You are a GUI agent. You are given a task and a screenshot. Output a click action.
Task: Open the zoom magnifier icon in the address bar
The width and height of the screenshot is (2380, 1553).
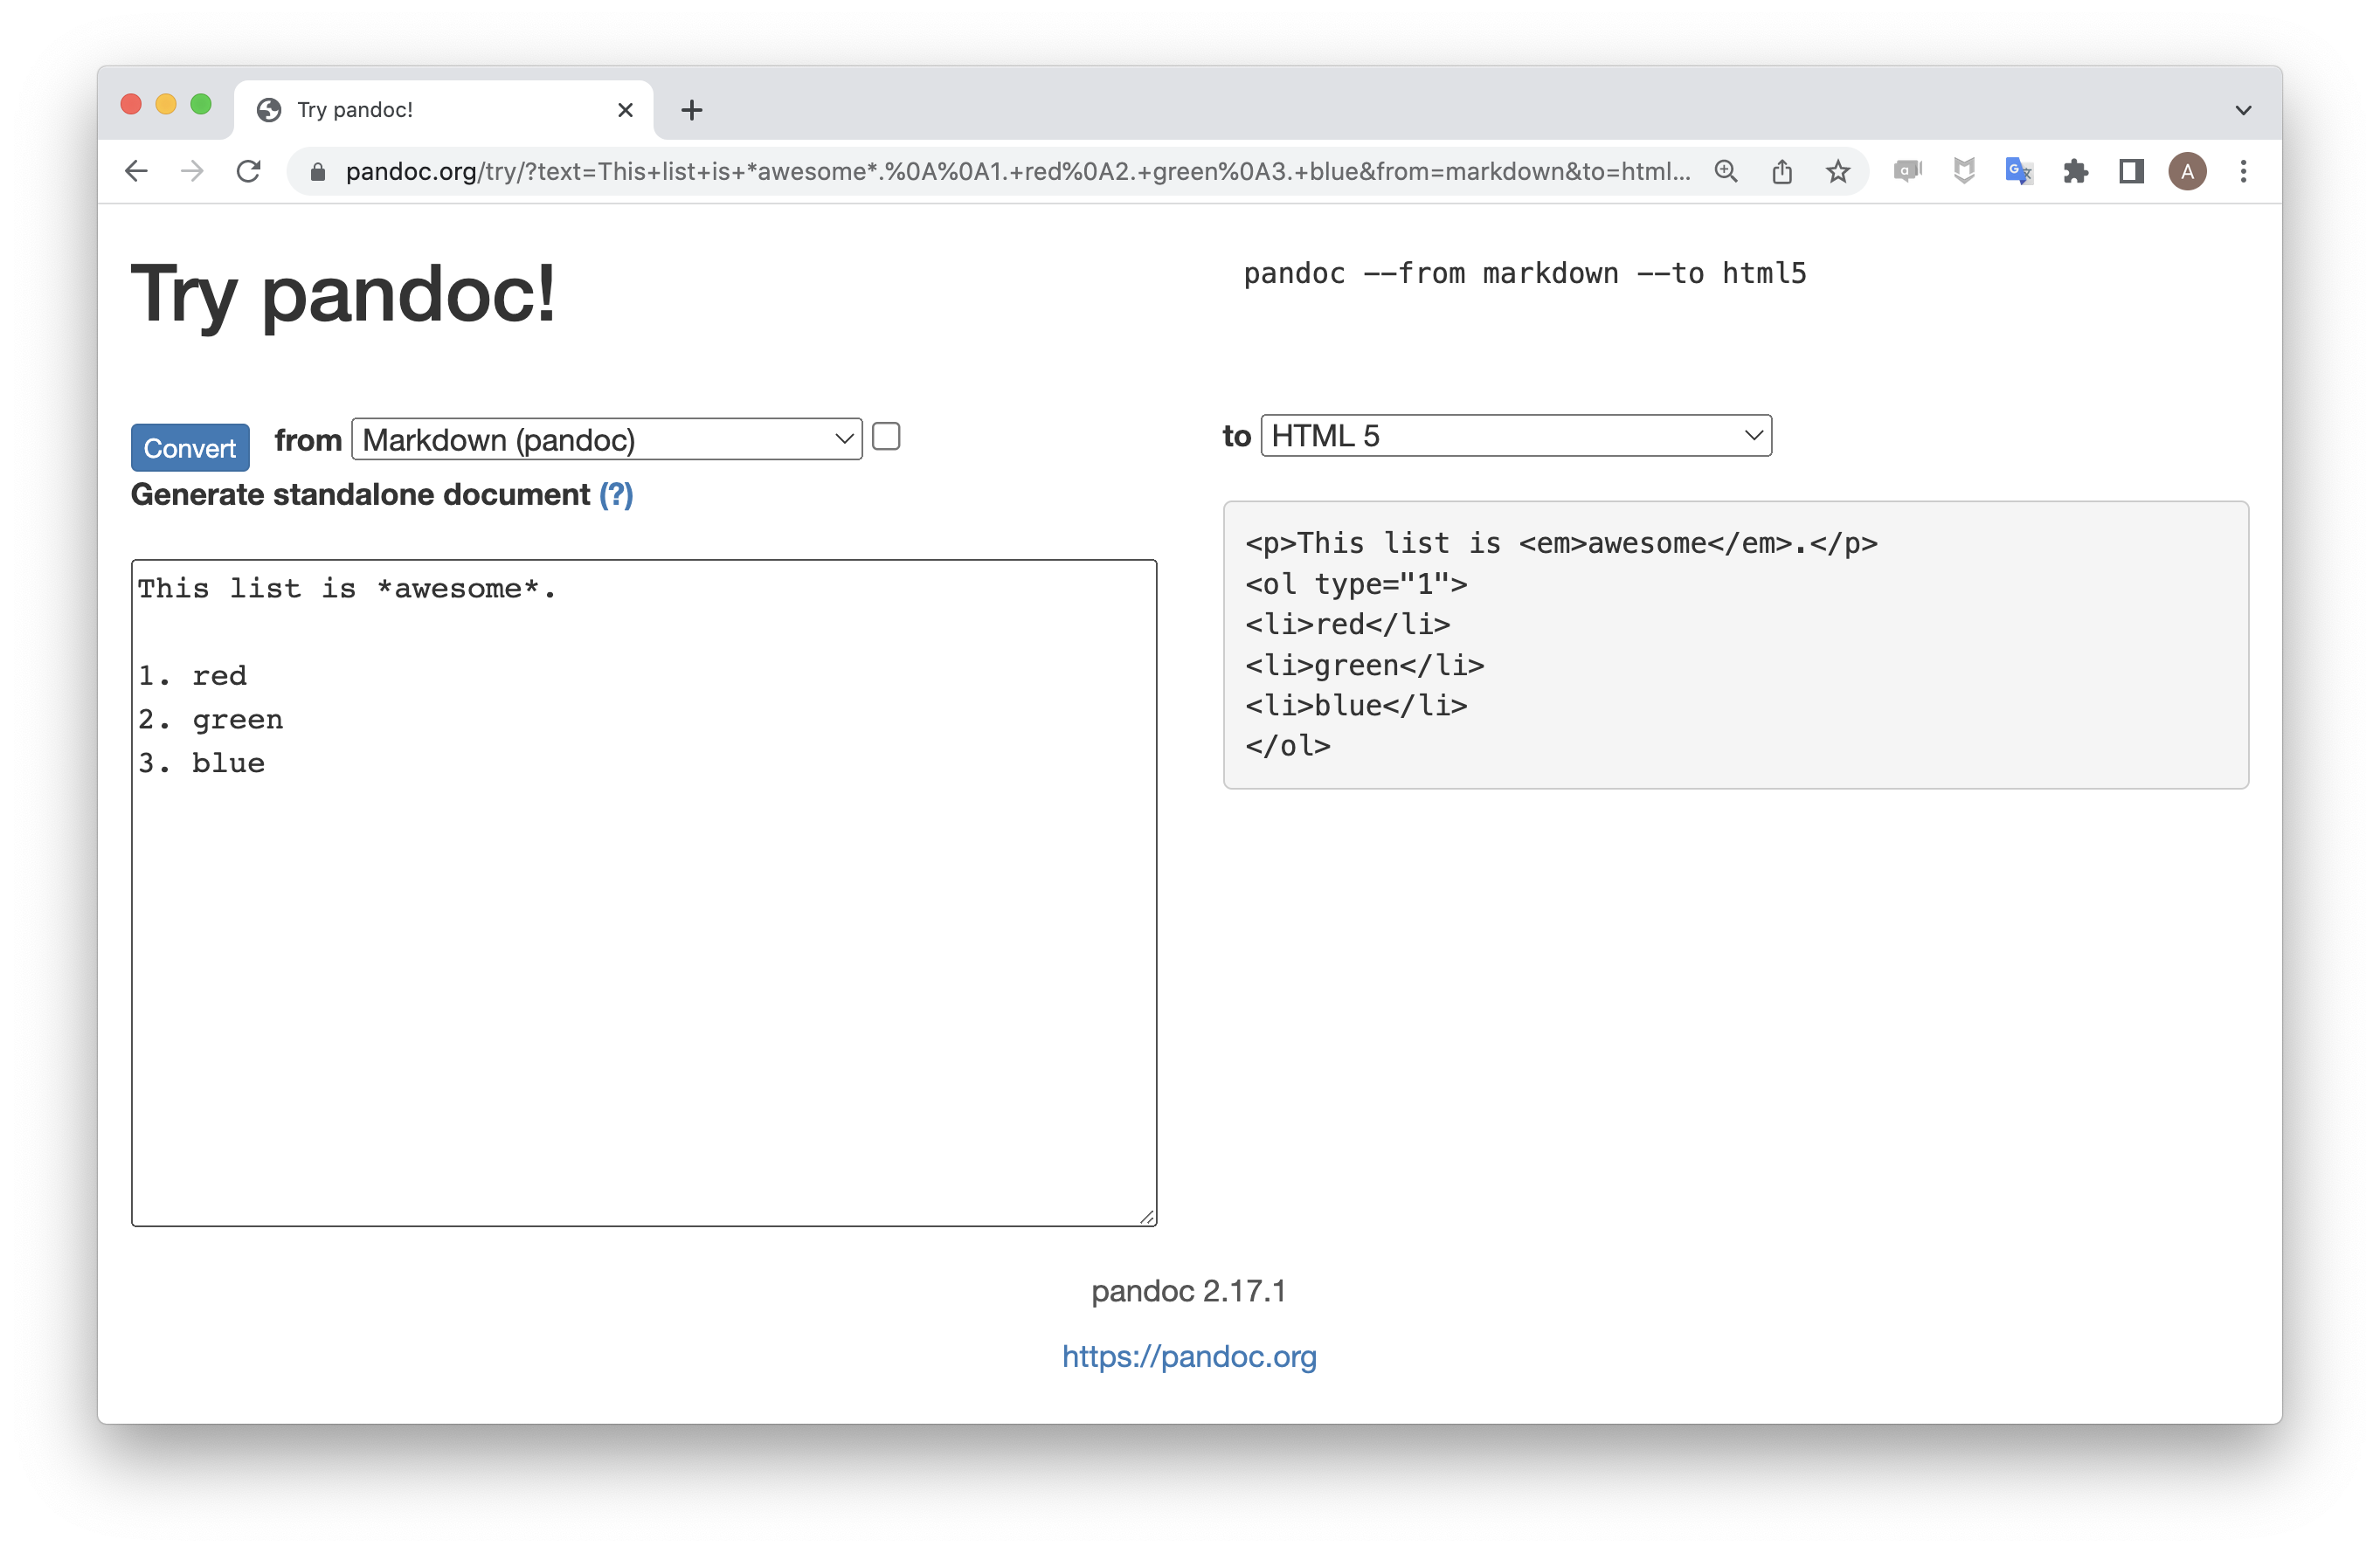[1726, 171]
